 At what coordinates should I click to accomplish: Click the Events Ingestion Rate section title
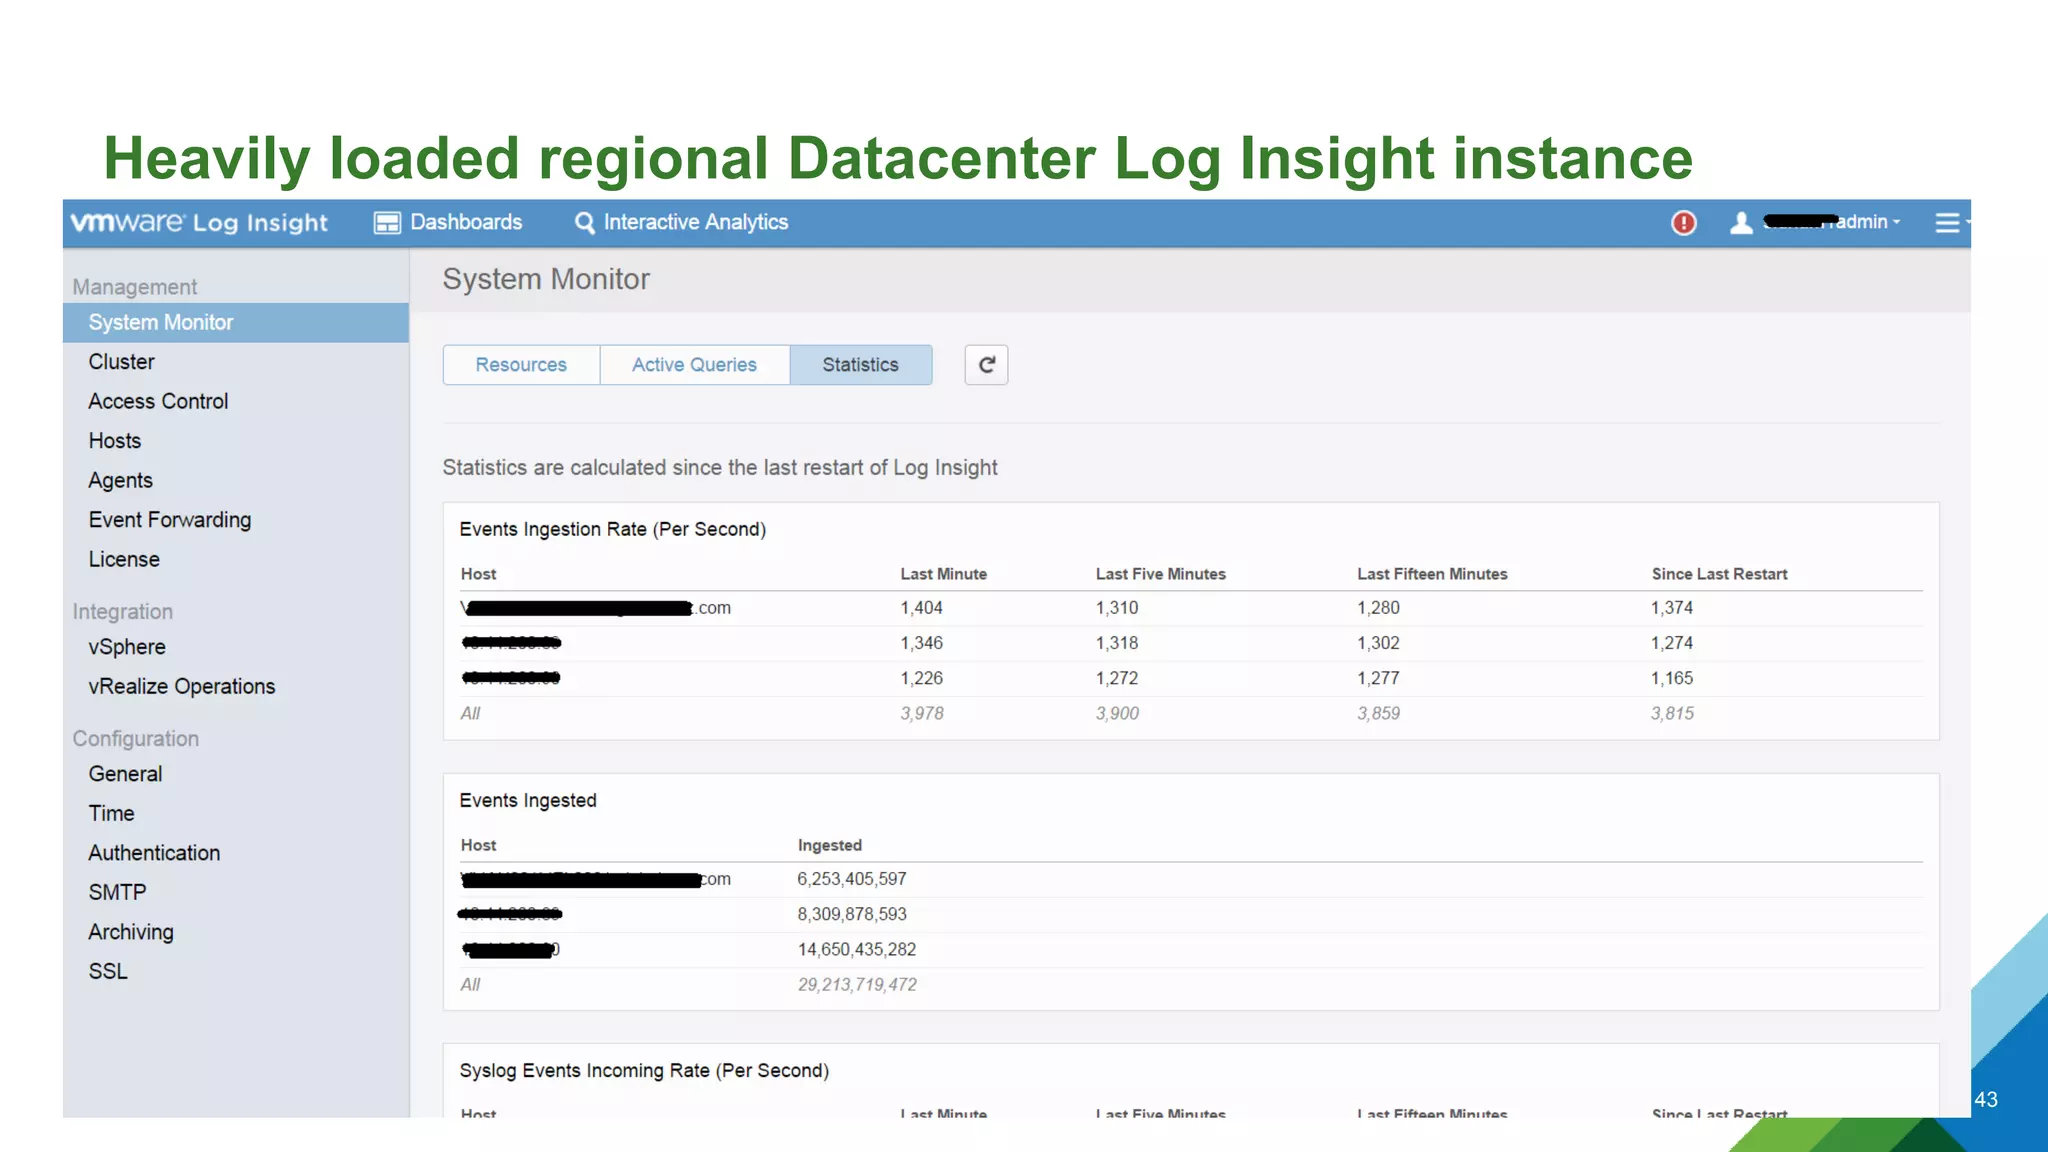(613, 529)
